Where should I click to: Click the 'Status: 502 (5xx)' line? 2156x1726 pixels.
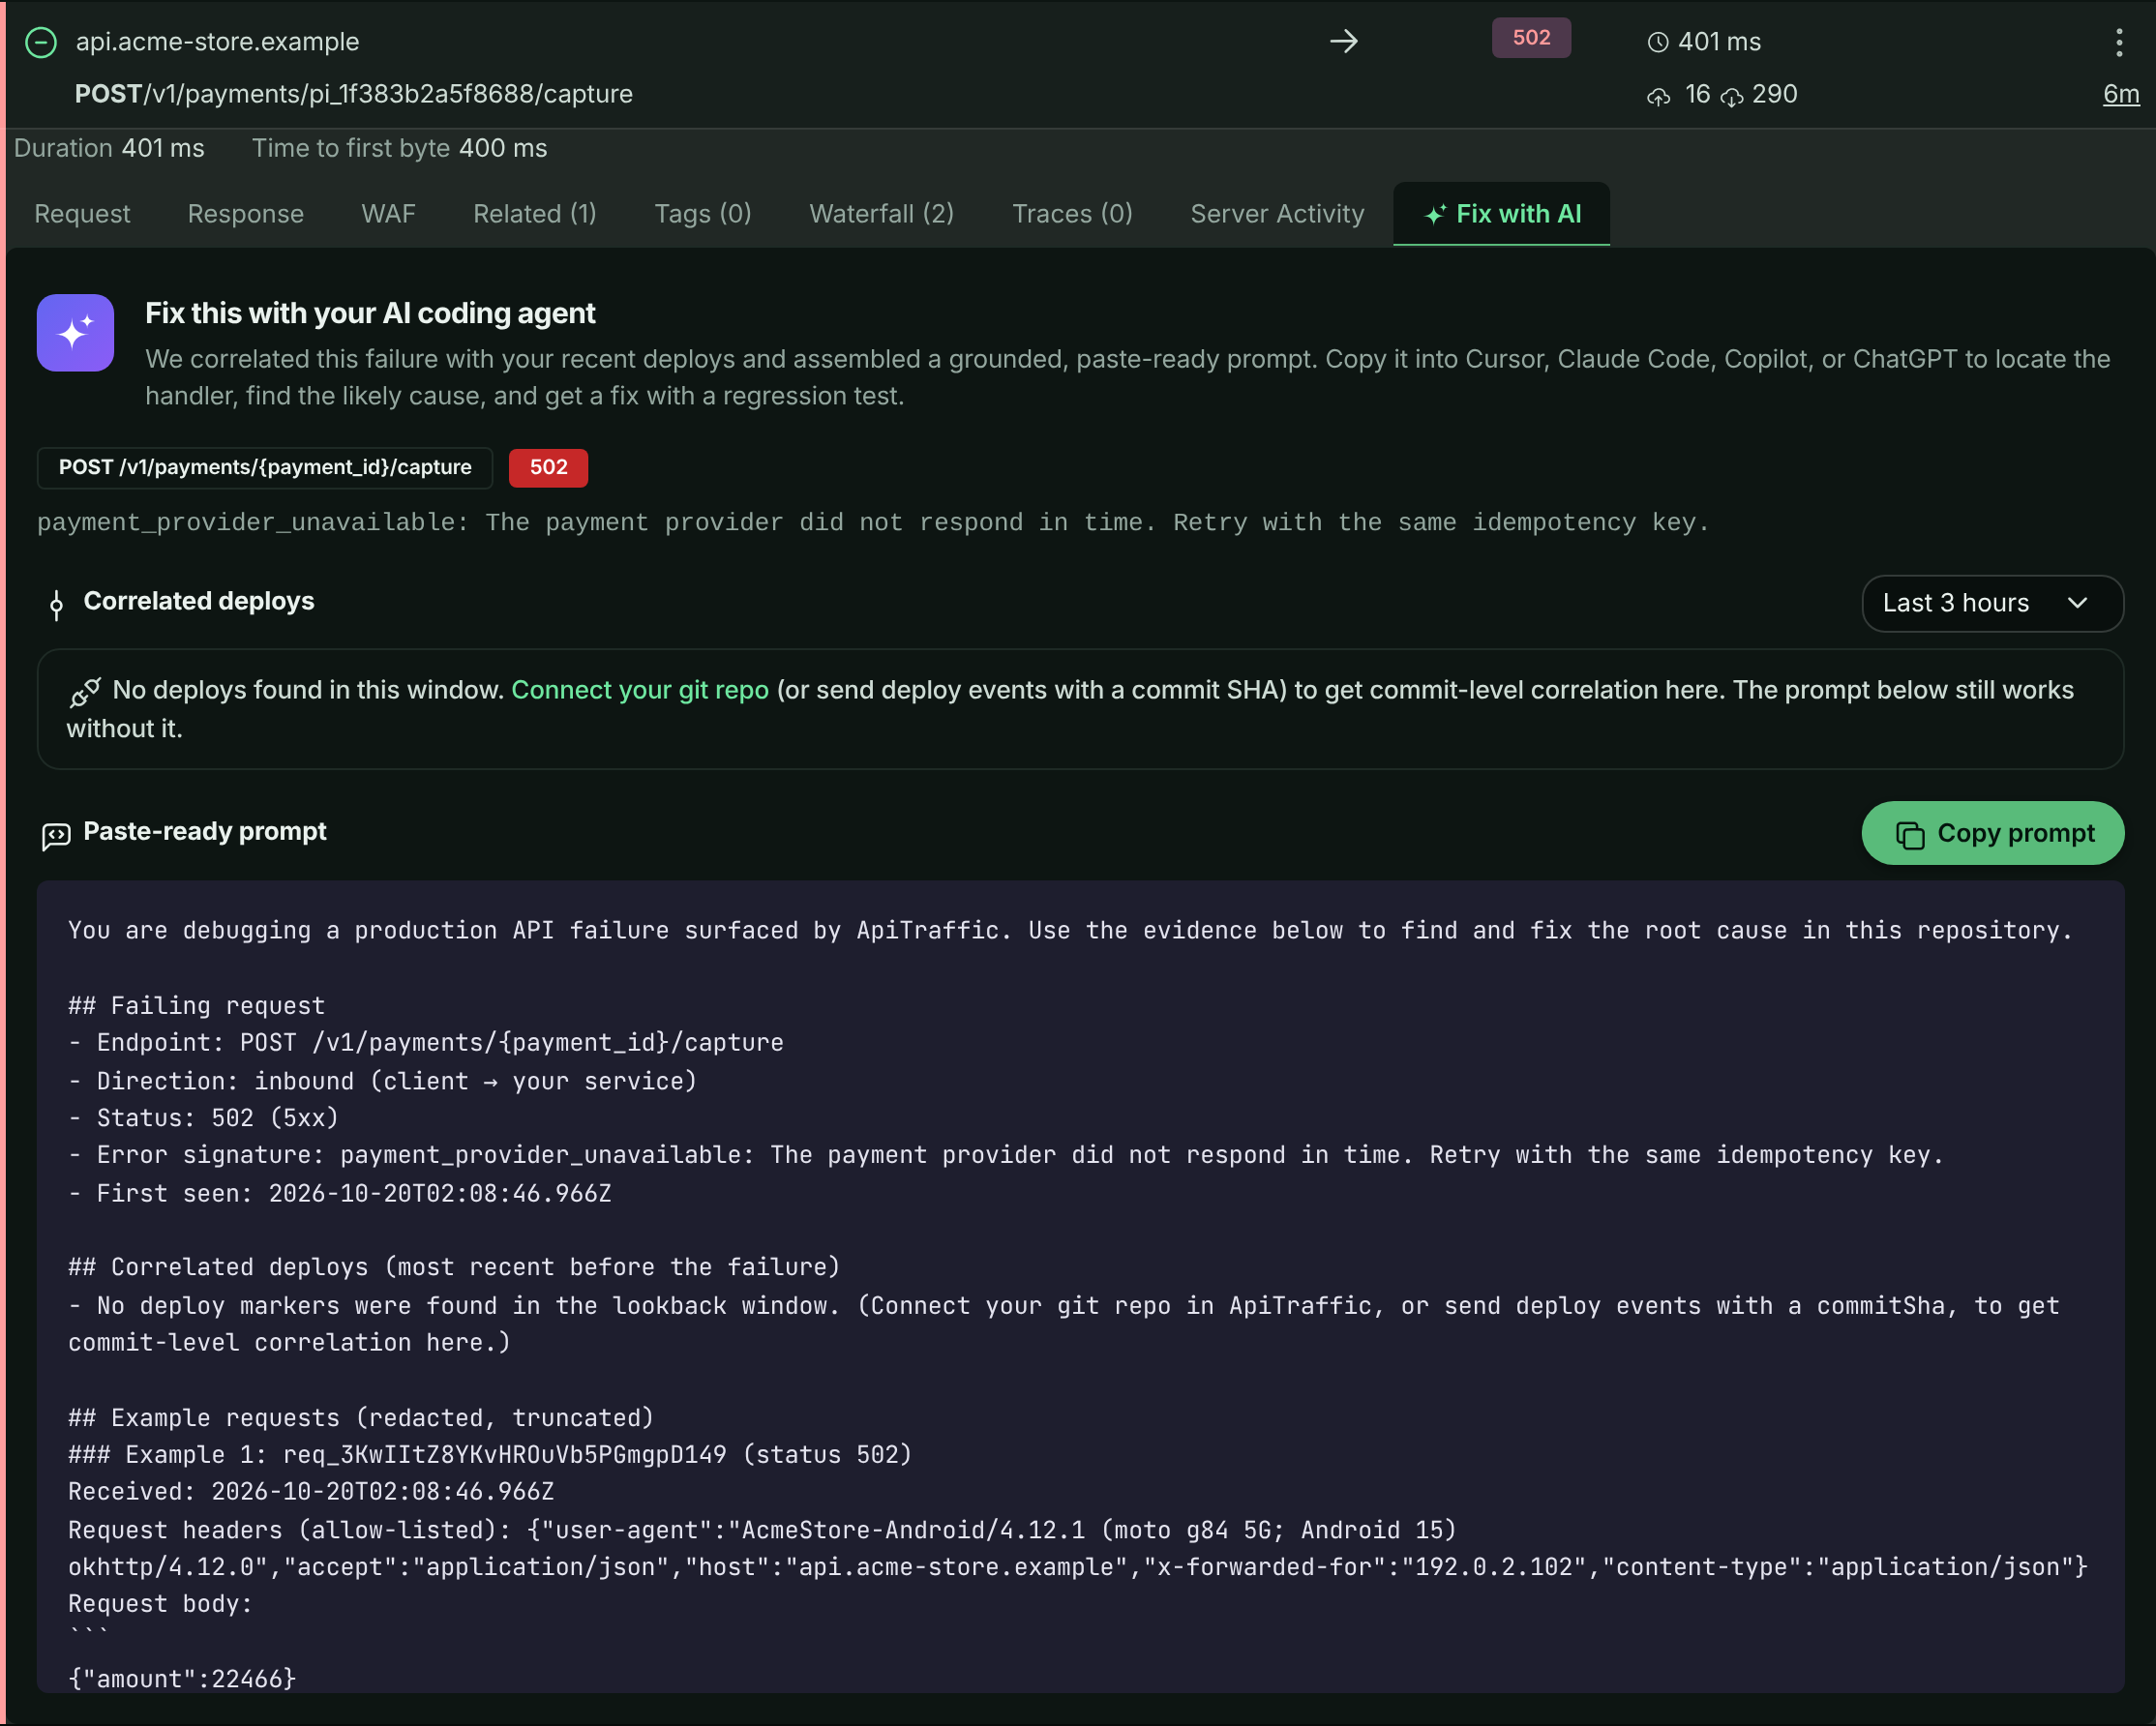tap(204, 1118)
